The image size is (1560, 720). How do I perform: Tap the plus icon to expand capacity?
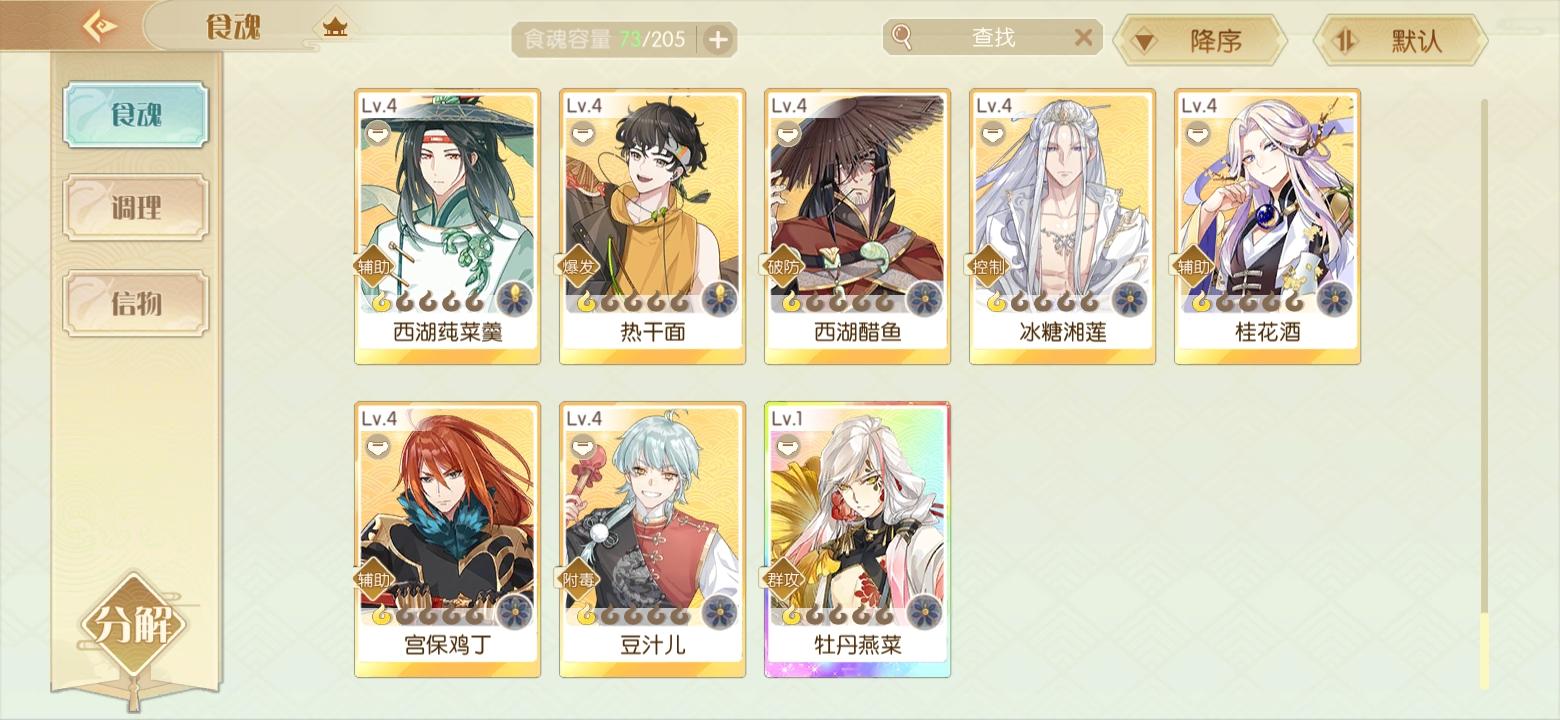718,40
